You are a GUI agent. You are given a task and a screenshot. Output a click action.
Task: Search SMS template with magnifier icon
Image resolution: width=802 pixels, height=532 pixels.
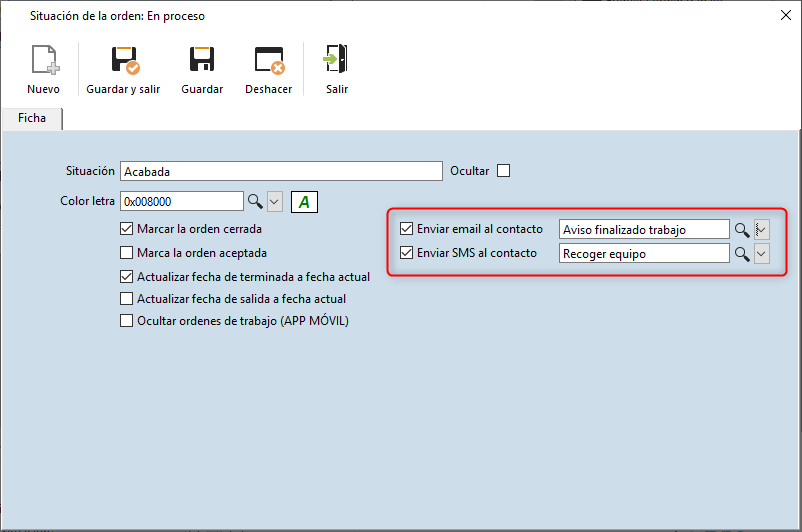pyautogui.click(x=742, y=254)
